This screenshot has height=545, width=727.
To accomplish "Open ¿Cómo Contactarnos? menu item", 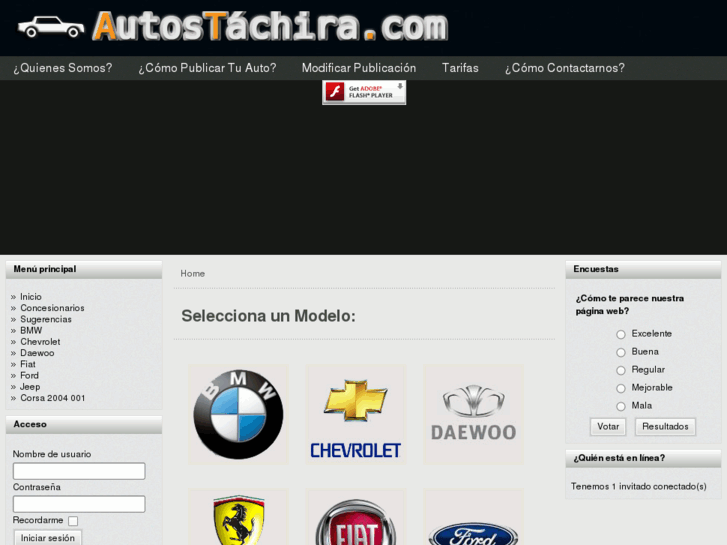I will 565,68.
